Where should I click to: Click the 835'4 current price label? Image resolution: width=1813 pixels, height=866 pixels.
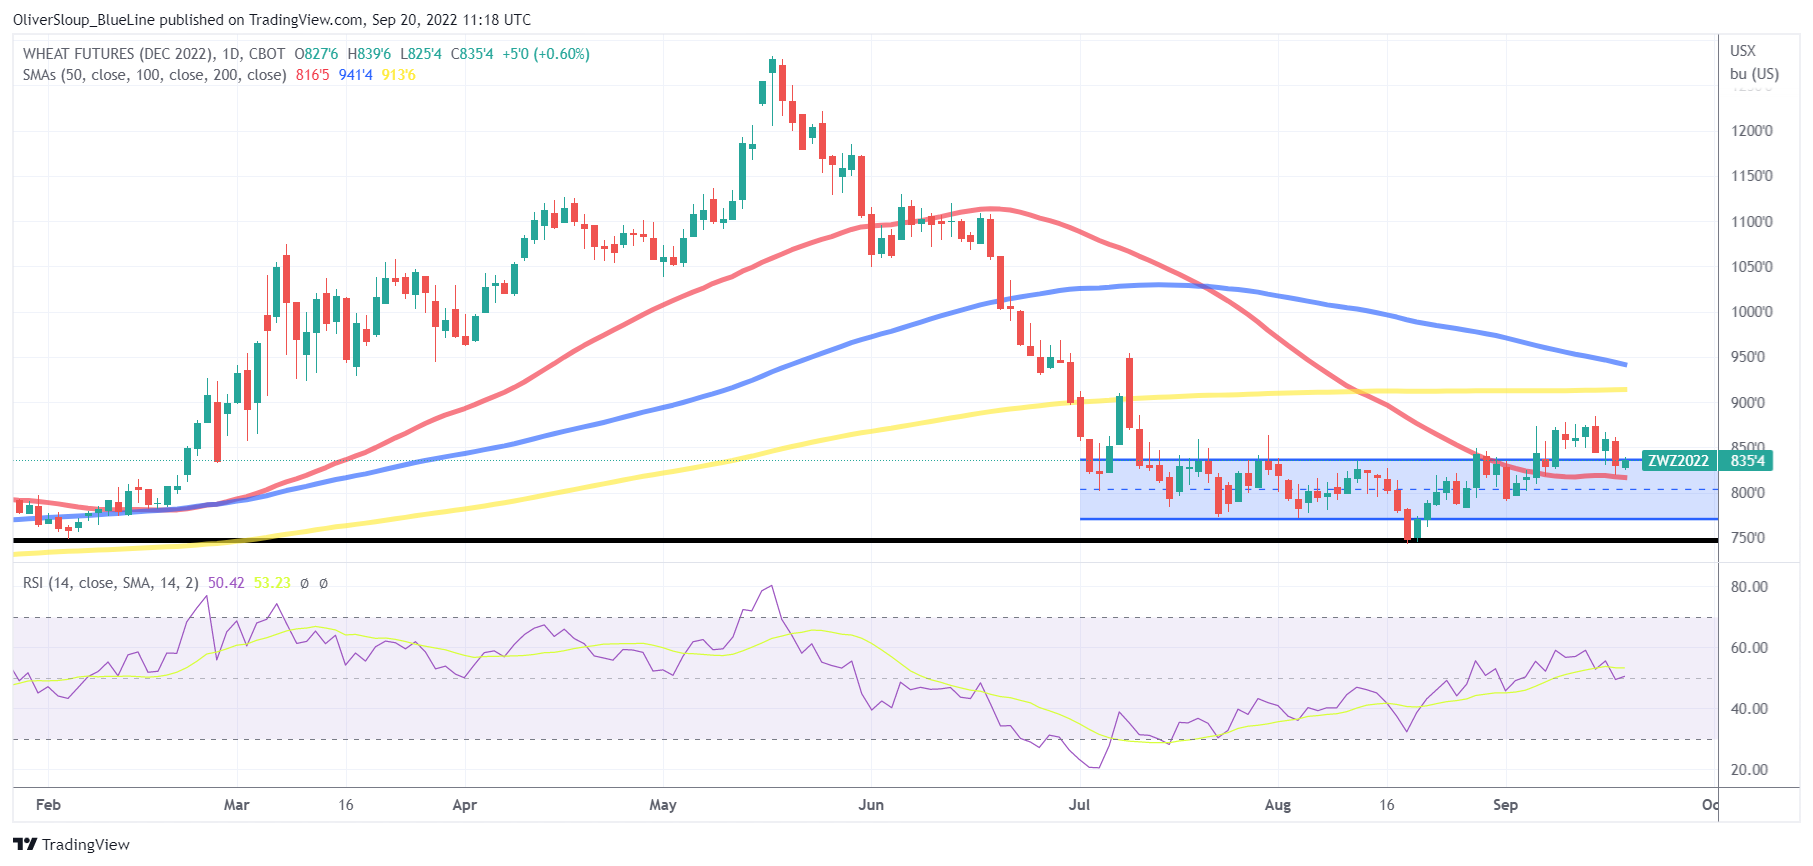coord(1748,461)
